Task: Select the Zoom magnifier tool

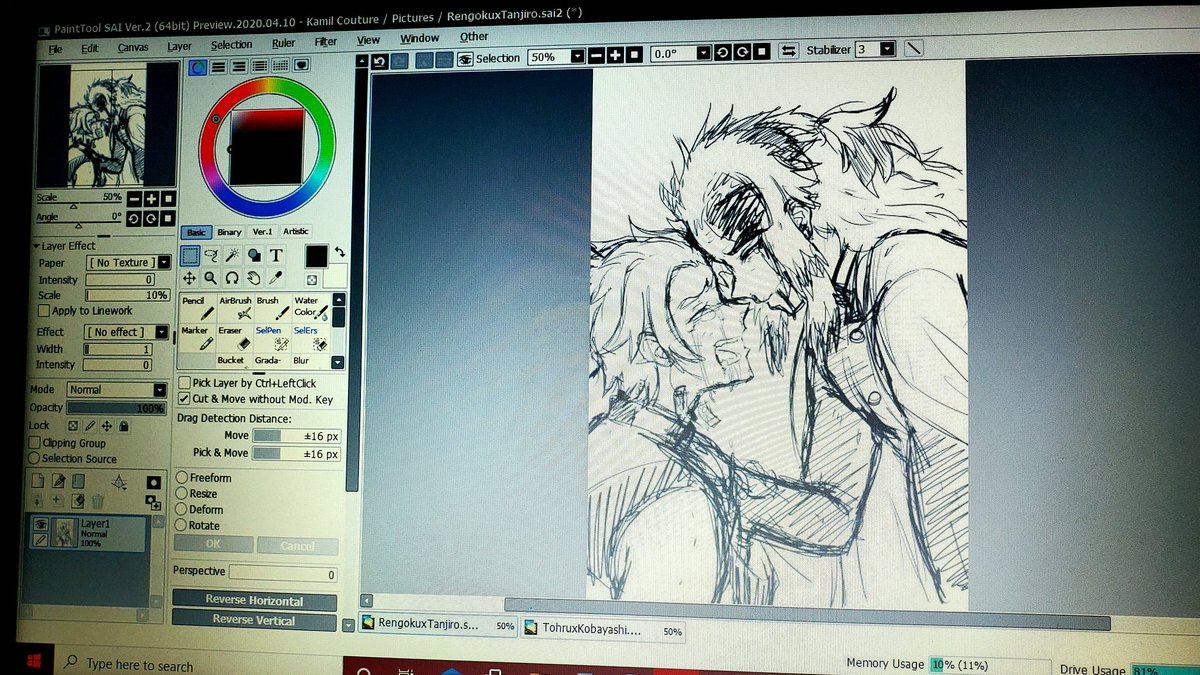Action: 210,278
